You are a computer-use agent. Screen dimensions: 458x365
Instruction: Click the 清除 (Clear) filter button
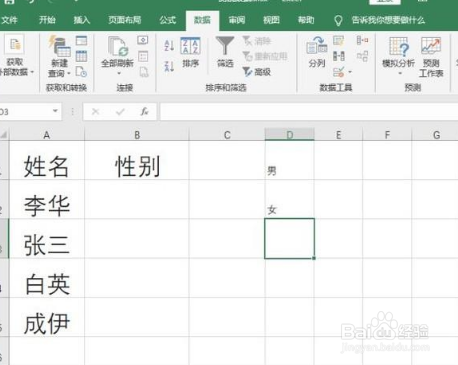pyautogui.click(x=257, y=41)
